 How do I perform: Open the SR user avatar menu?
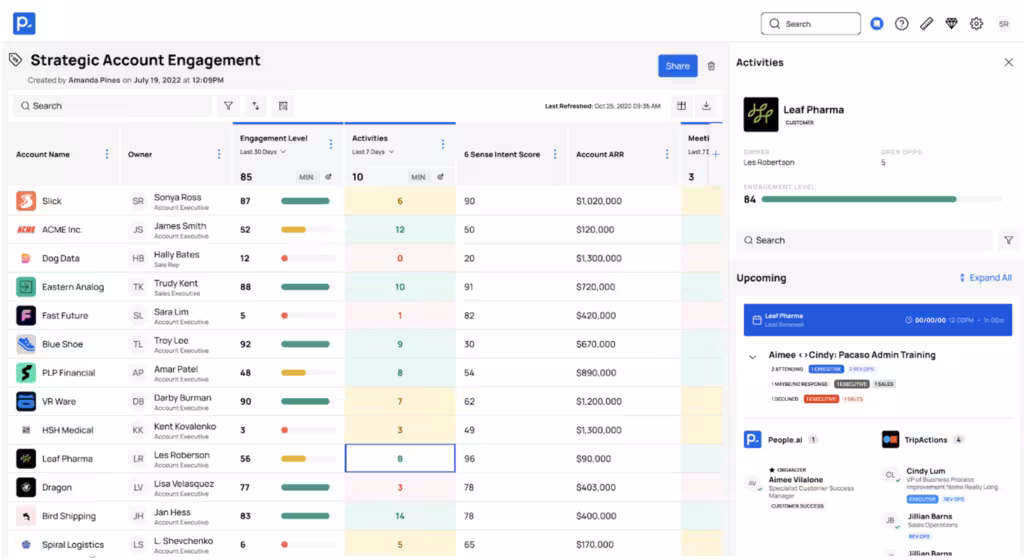(1003, 23)
